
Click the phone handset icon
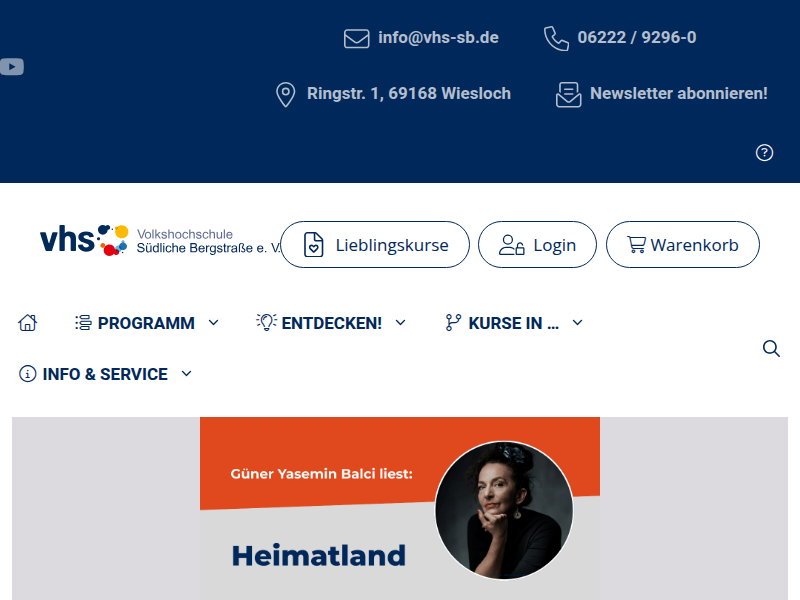coord(556,38)
